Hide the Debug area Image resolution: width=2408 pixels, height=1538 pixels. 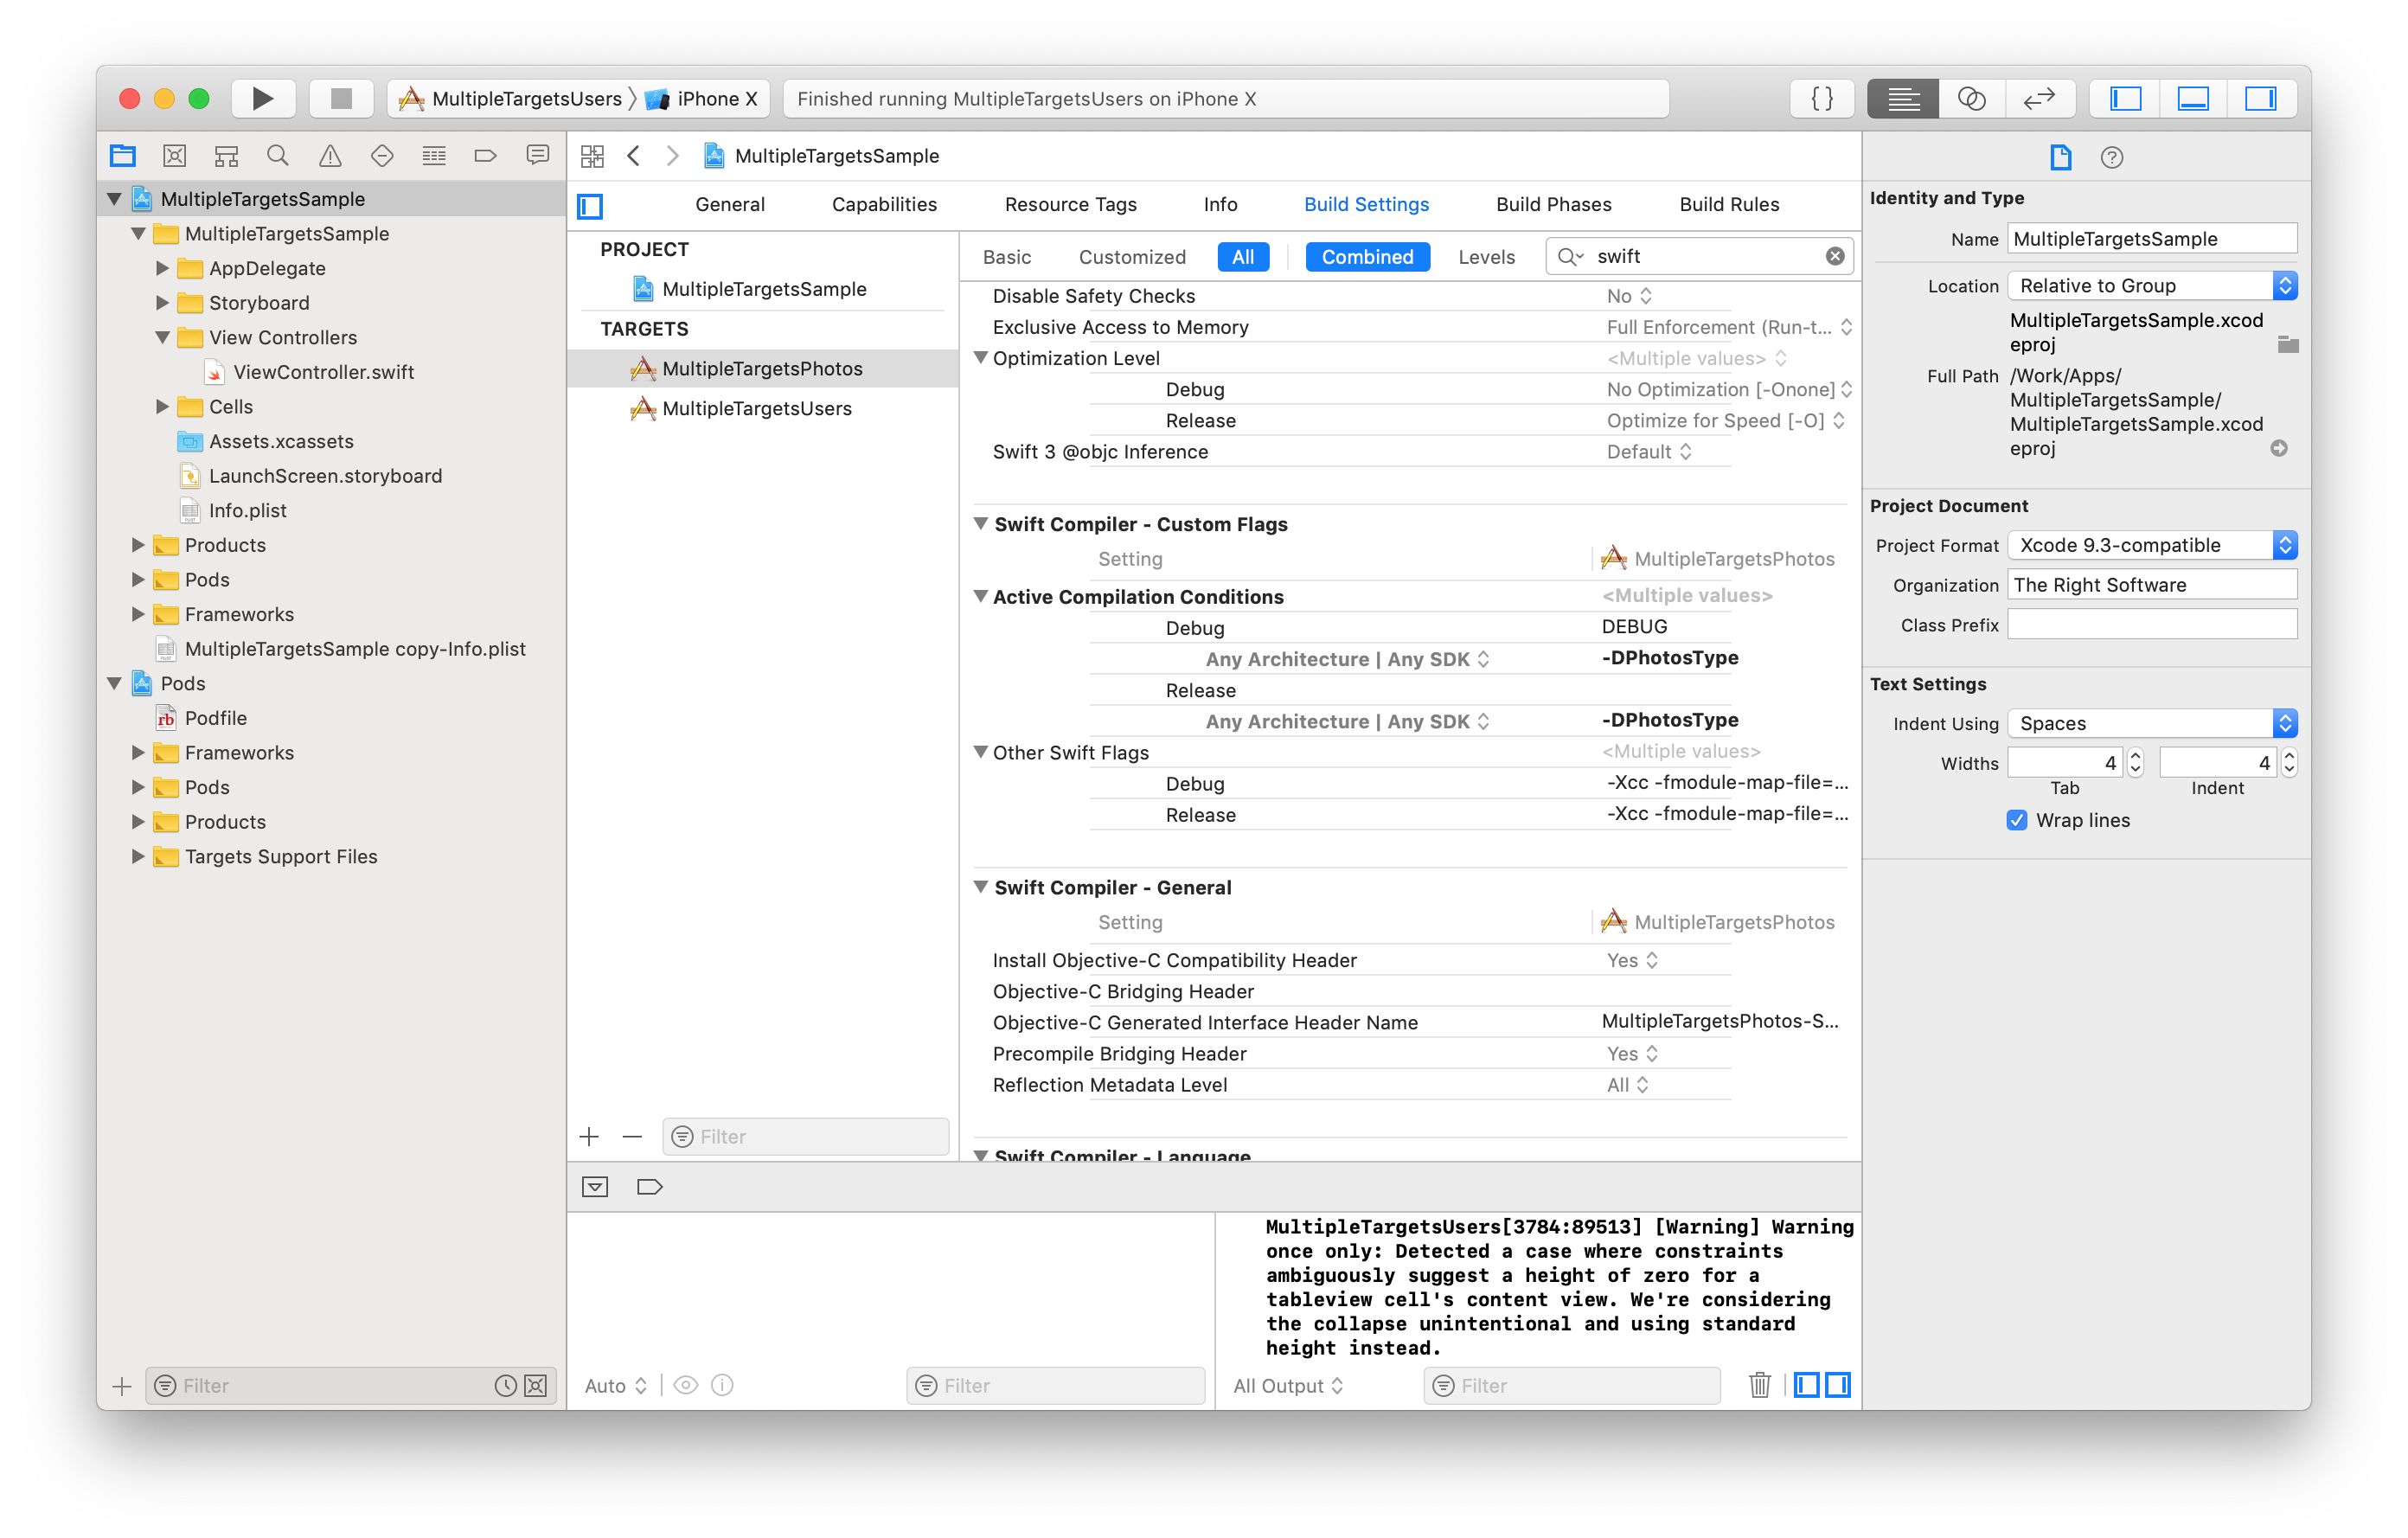[x=2193, y=98]
